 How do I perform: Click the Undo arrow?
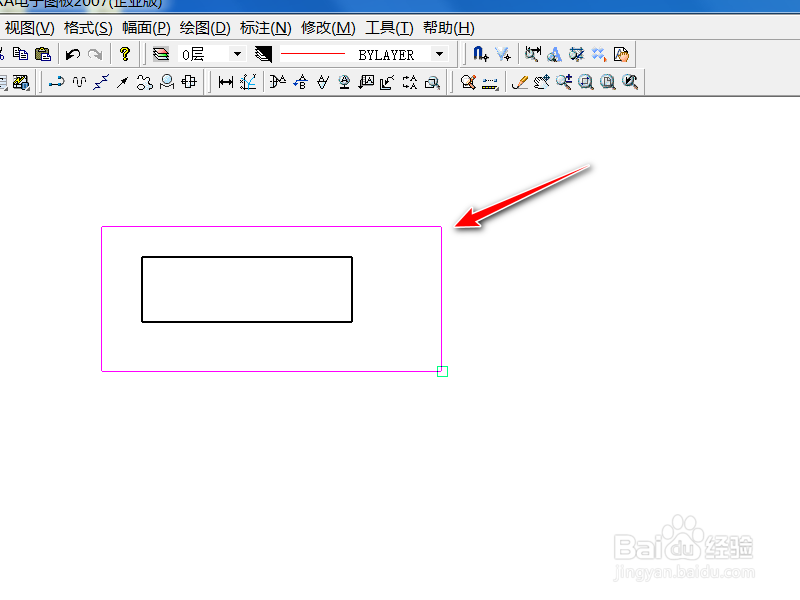(x=72, y=54)
